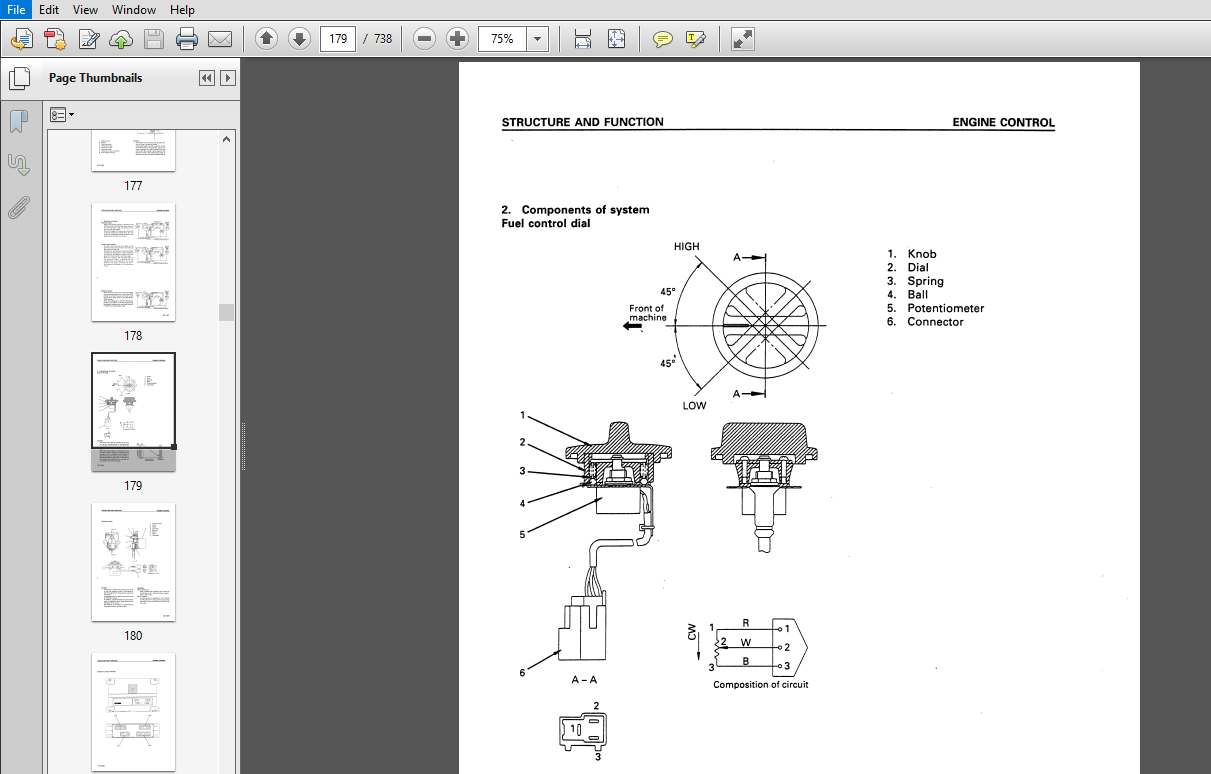Click the fit one full page icon
This screenshot has width=1211, height=774.
(x=616, y=39)
